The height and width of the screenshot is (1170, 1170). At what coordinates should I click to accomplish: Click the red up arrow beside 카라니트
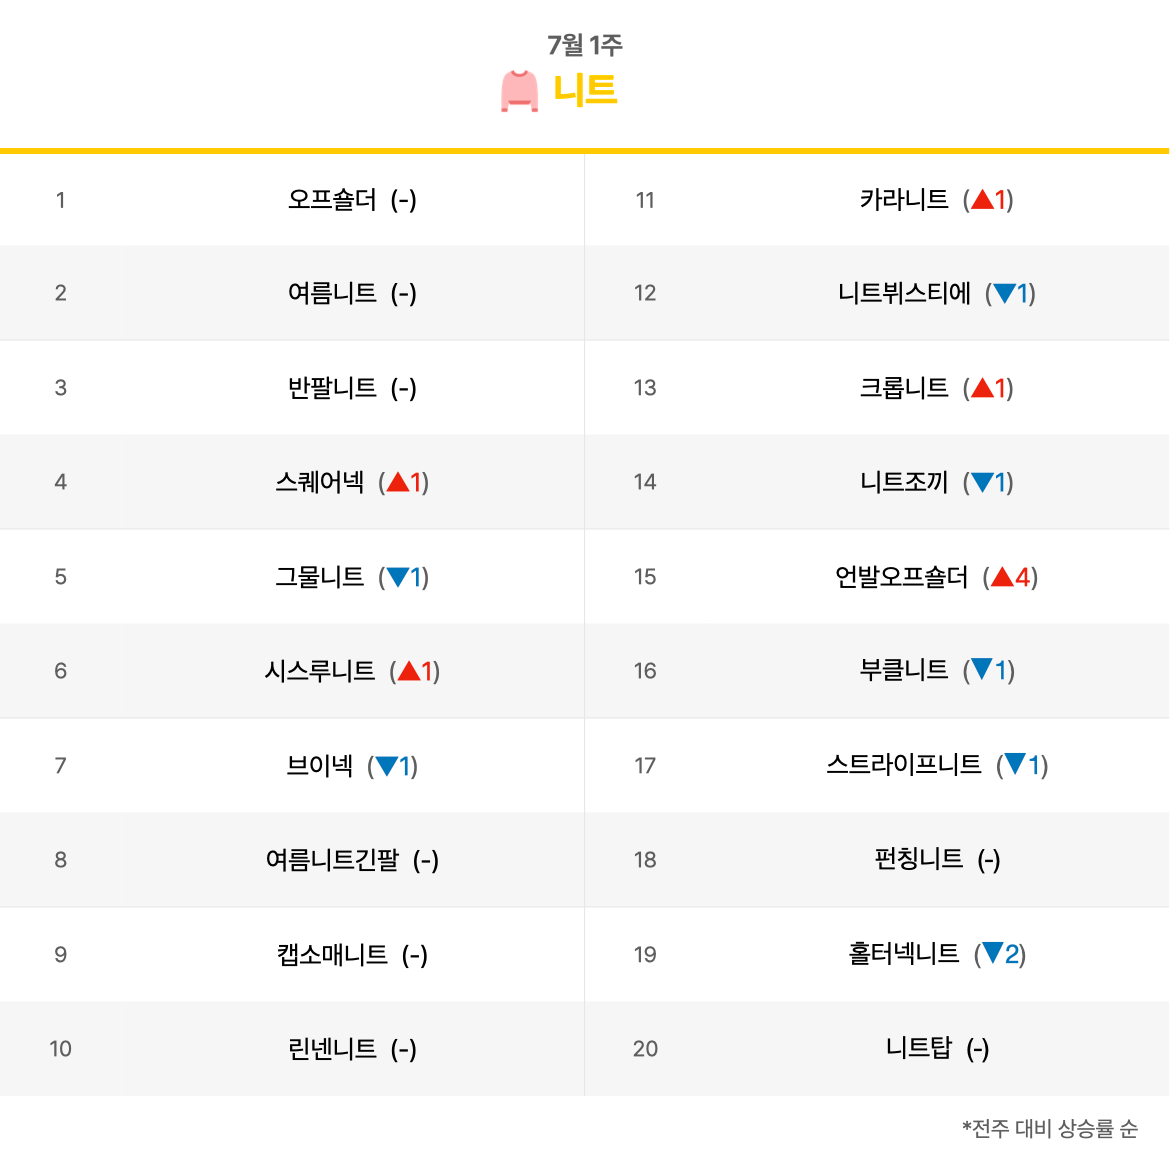click(982, 199)
